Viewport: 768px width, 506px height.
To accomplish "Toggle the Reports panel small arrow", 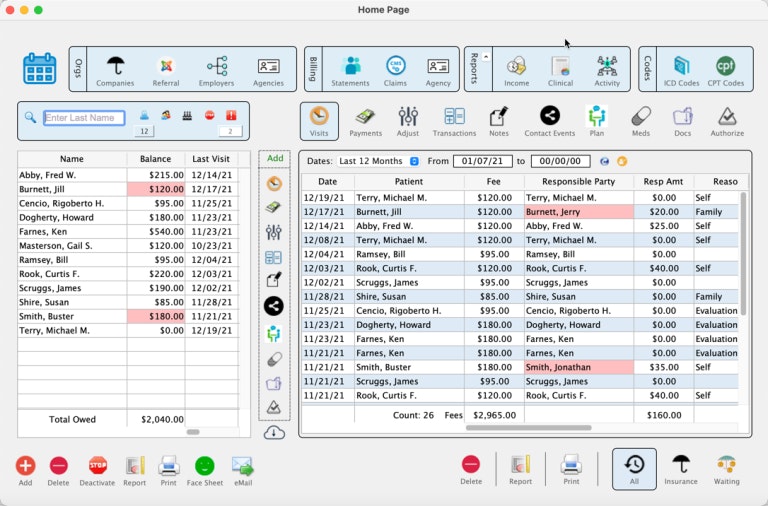I will [x=485, y=57].
